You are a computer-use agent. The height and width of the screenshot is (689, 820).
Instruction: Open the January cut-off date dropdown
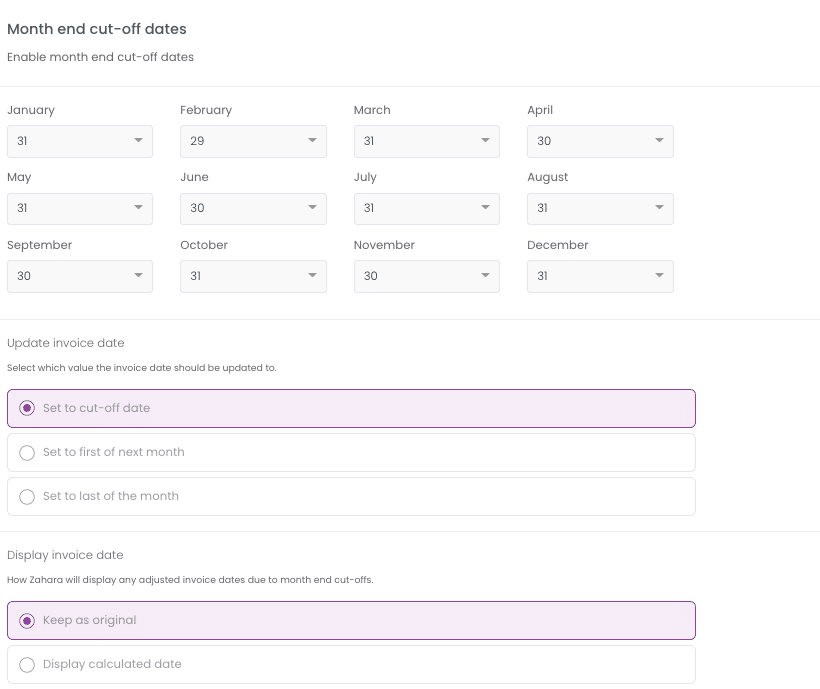[79, 141]
